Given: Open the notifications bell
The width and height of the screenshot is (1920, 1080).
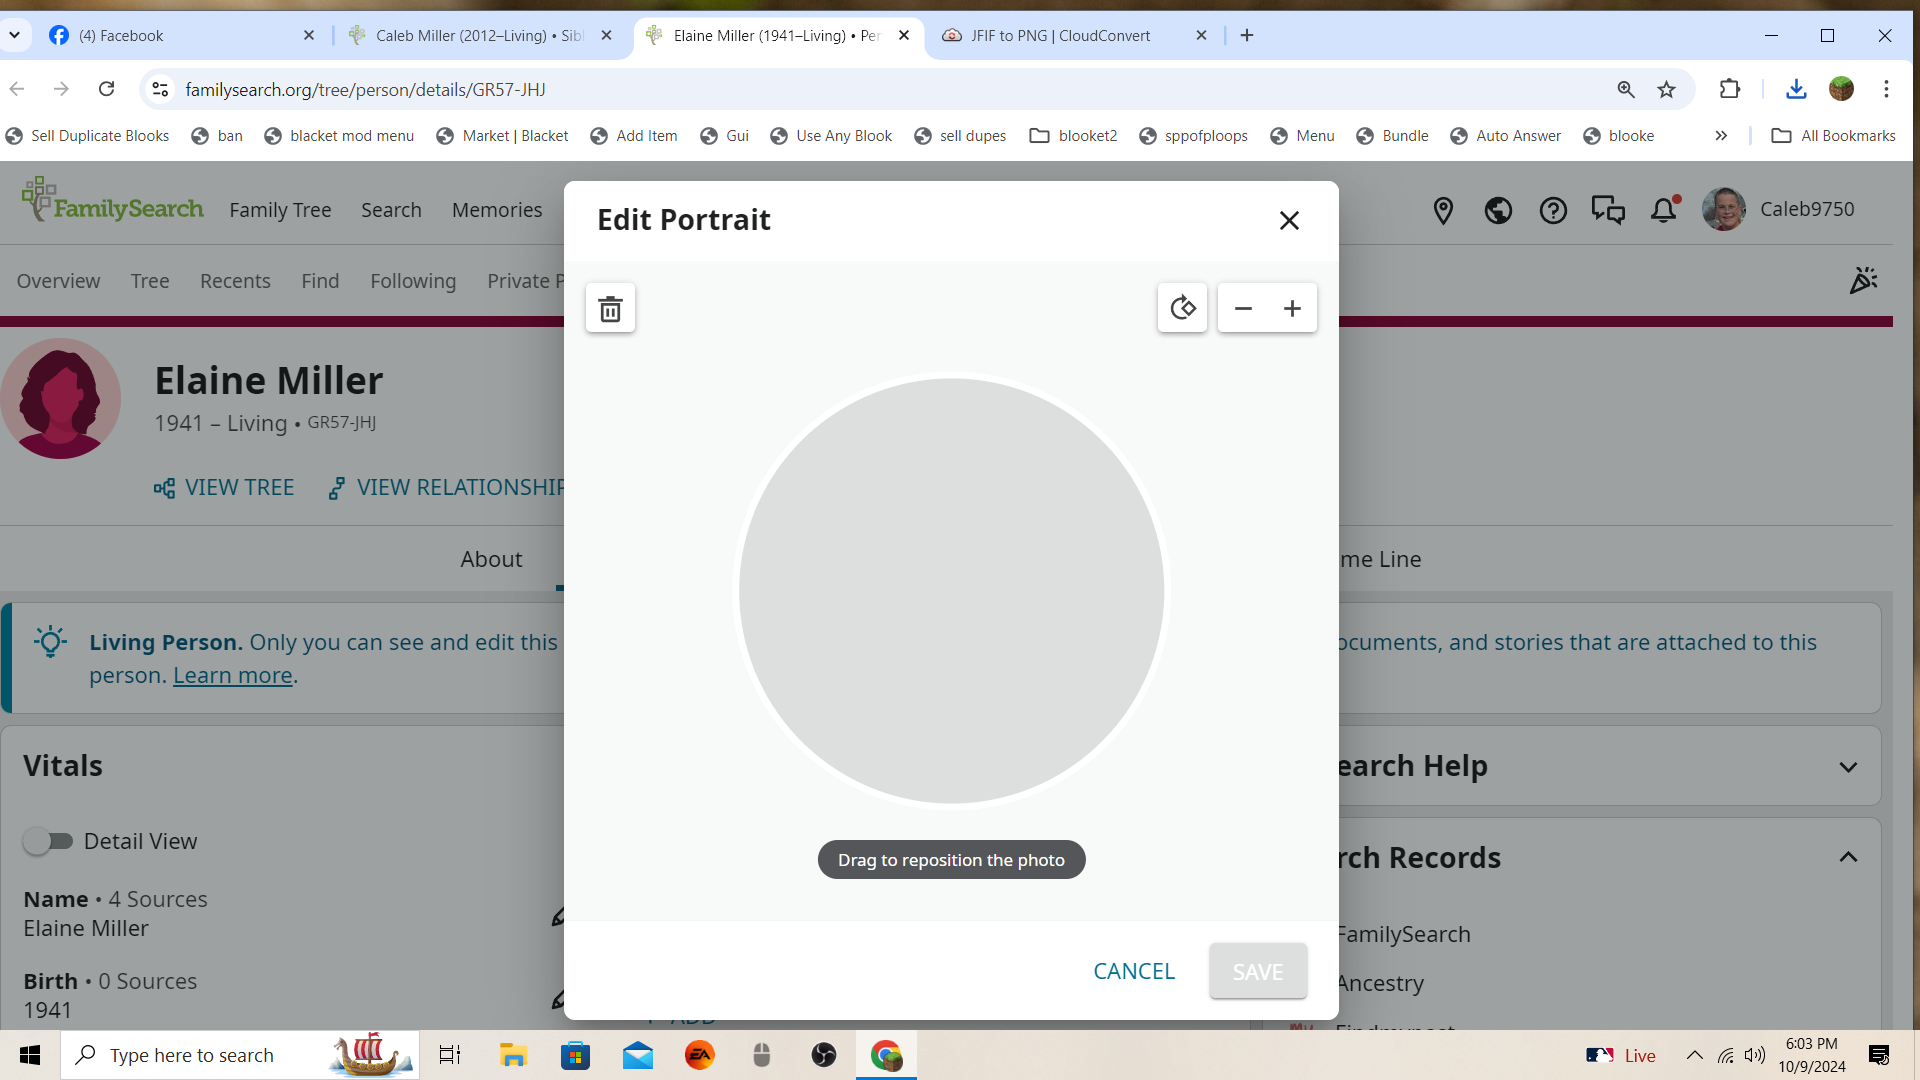Looking at the screenshot, I should click(x=1663, y=210).
